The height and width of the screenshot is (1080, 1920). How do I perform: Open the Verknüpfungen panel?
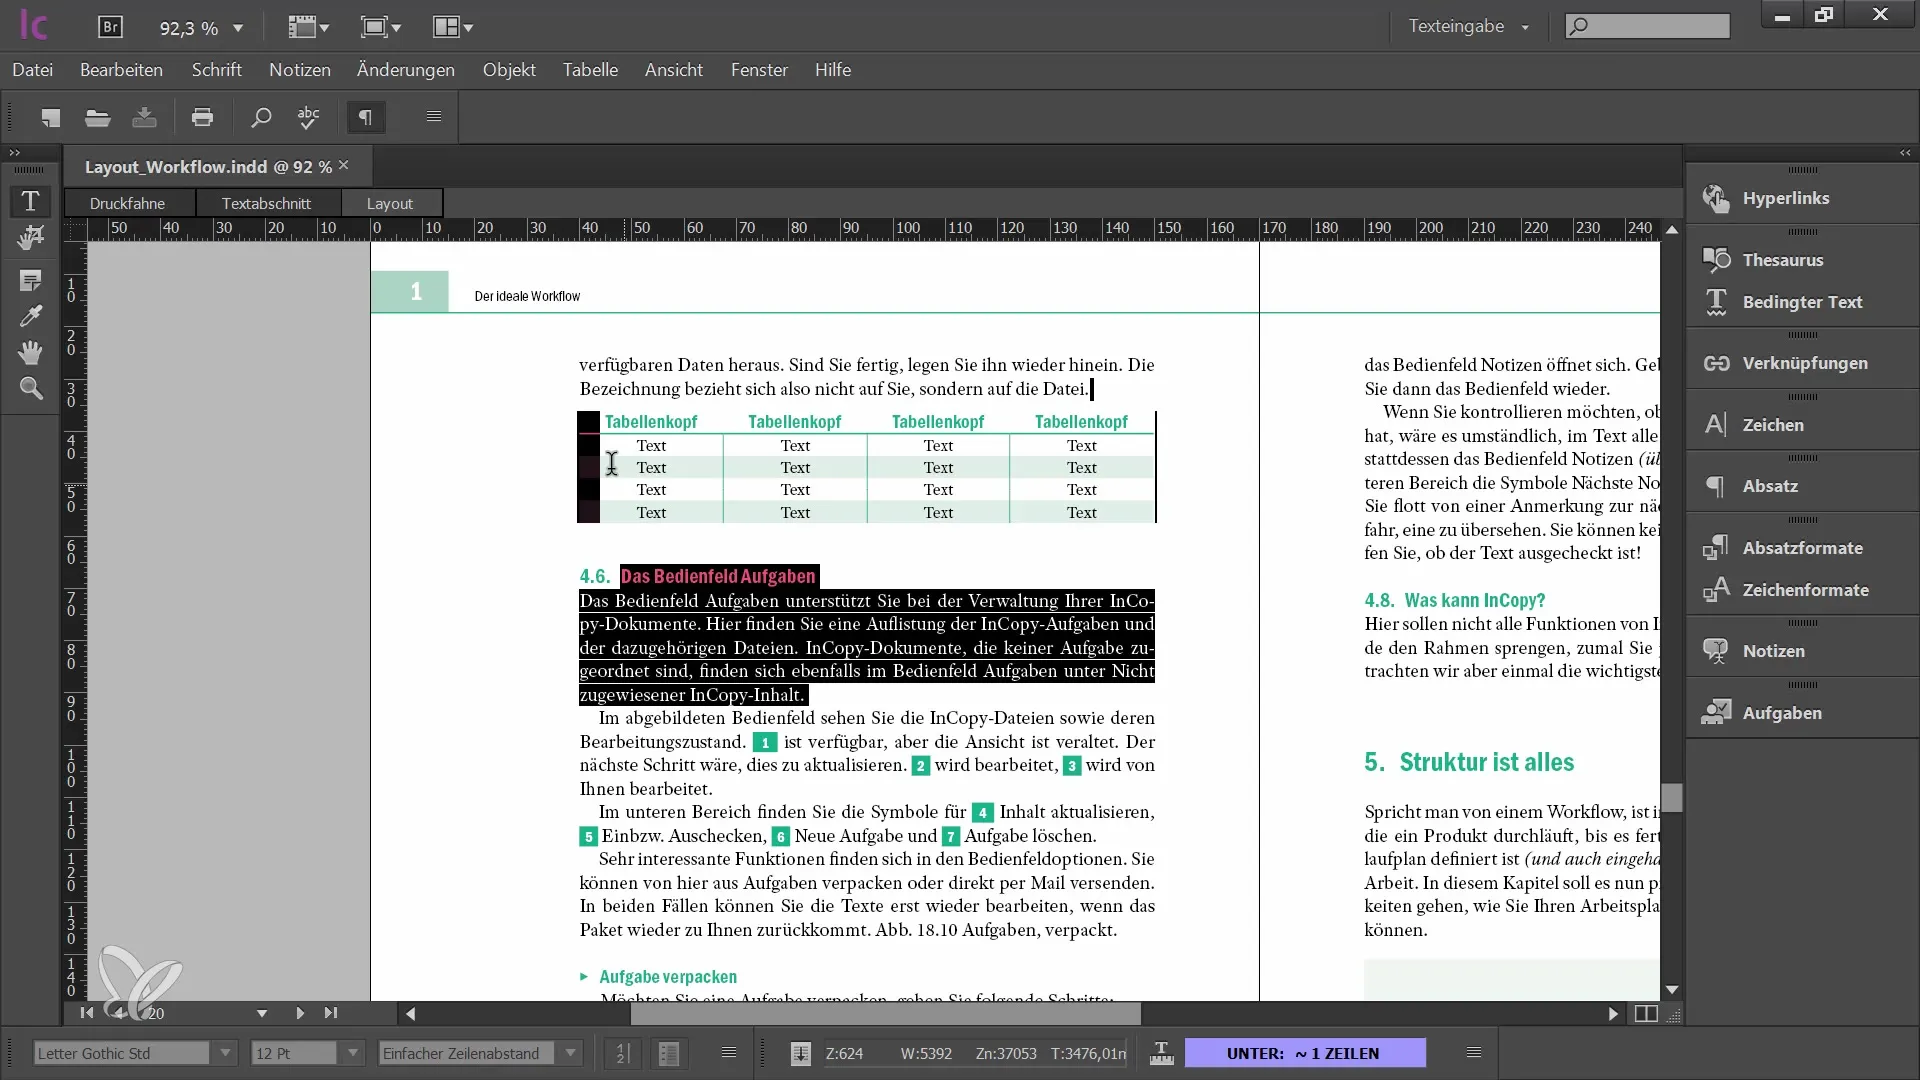(1804, 361)
